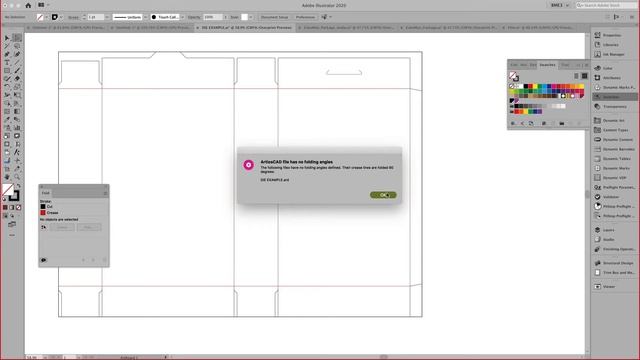Switch Swatches panel to thumbnail view

pos(584,76)
